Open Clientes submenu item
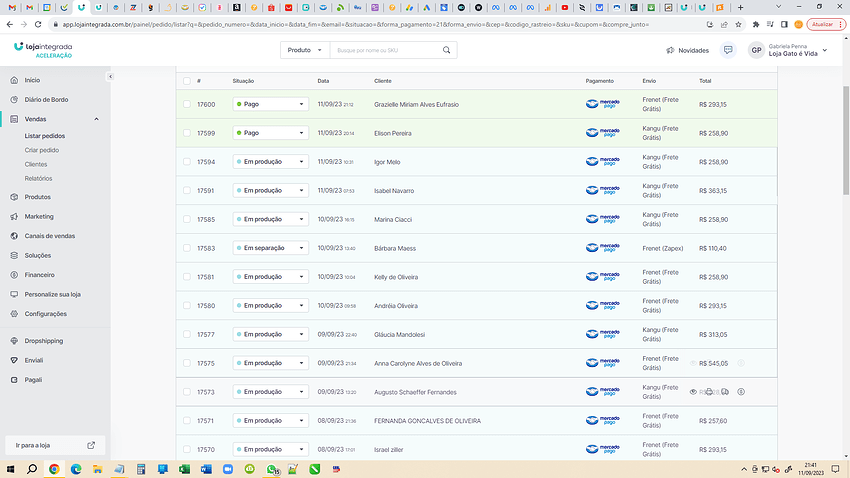Screen dimensions: 850x478 36,164
